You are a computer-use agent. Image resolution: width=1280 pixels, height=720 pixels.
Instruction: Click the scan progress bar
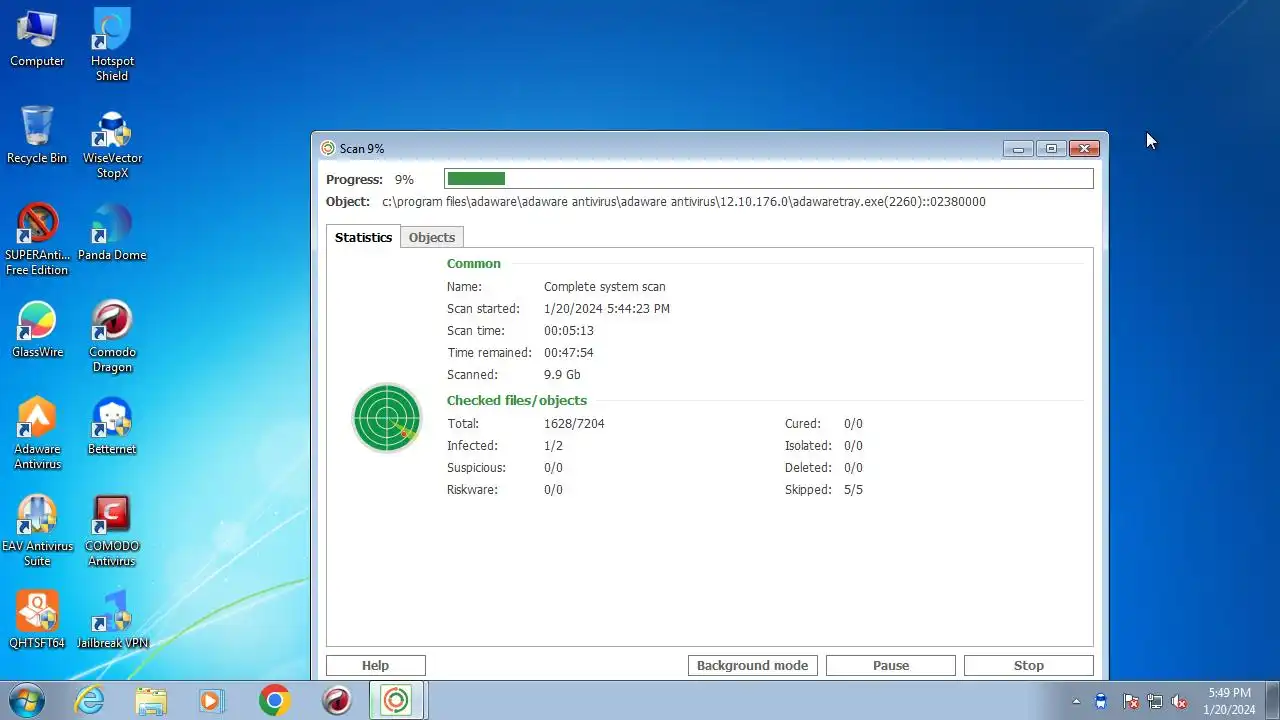769,179
